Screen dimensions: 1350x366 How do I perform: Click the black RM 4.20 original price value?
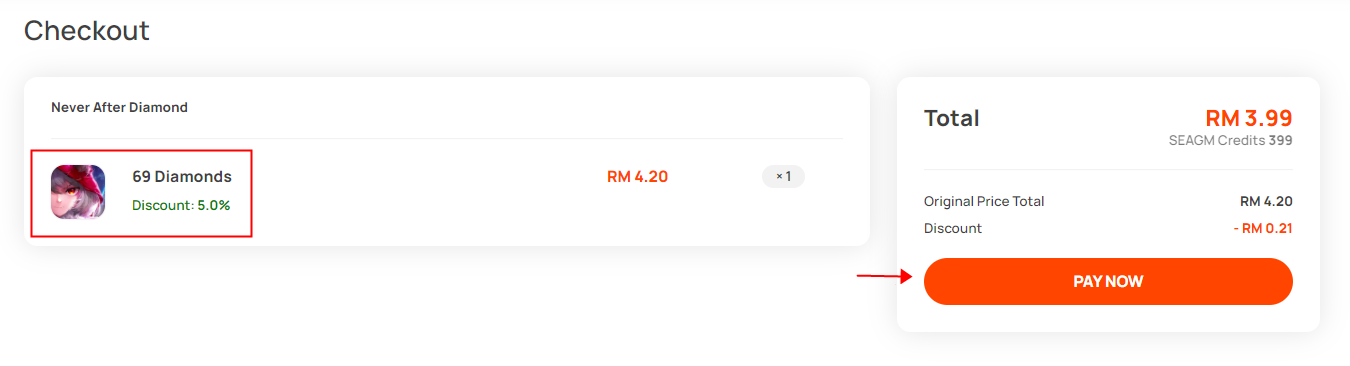(x=1266, y=201)
